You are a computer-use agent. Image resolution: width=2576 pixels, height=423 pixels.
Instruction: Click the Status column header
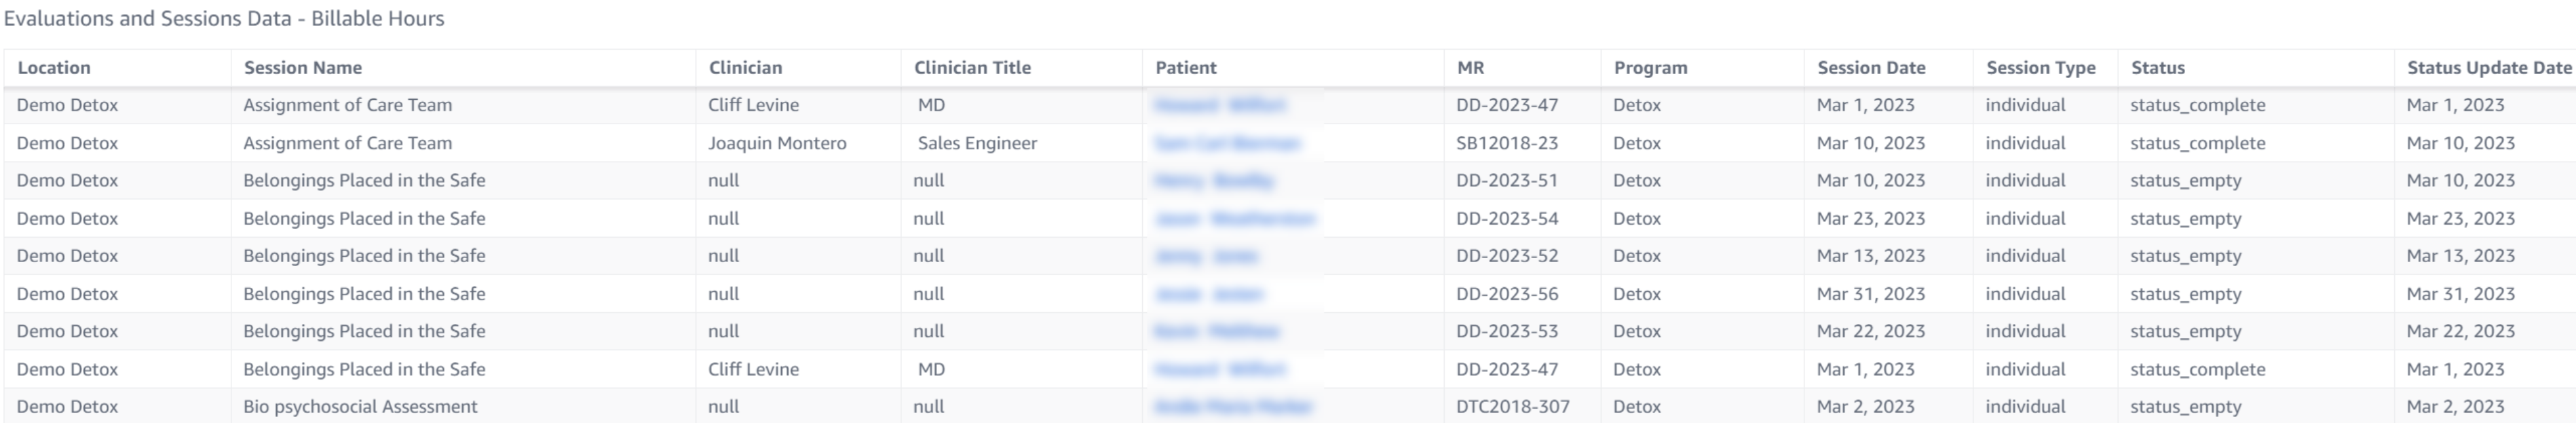pos(2158,68)
